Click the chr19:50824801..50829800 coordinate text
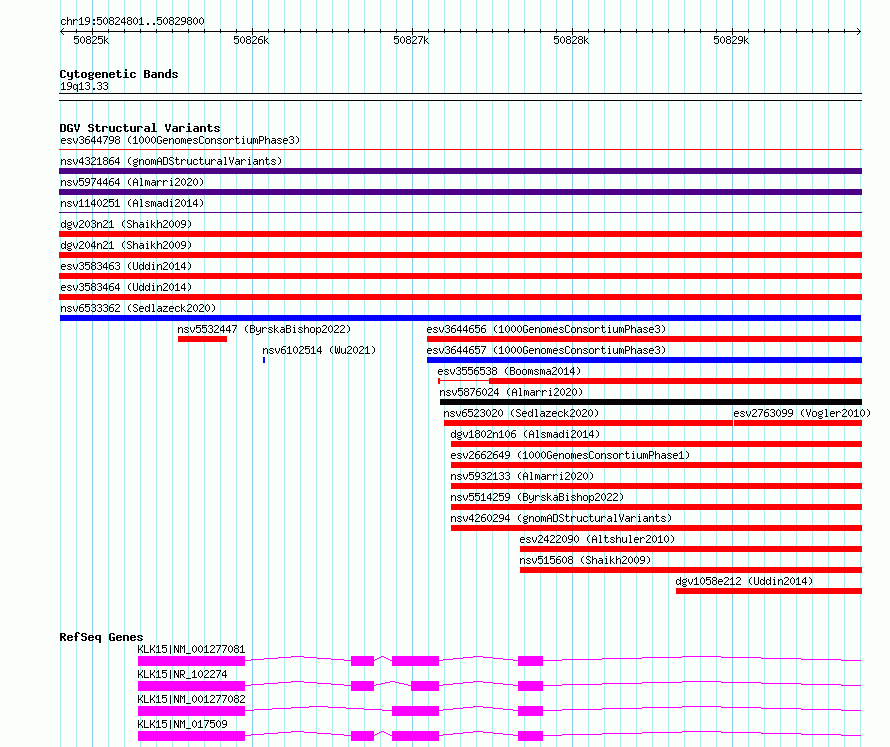Screen dimensions: 890x747 coord(132,22)
